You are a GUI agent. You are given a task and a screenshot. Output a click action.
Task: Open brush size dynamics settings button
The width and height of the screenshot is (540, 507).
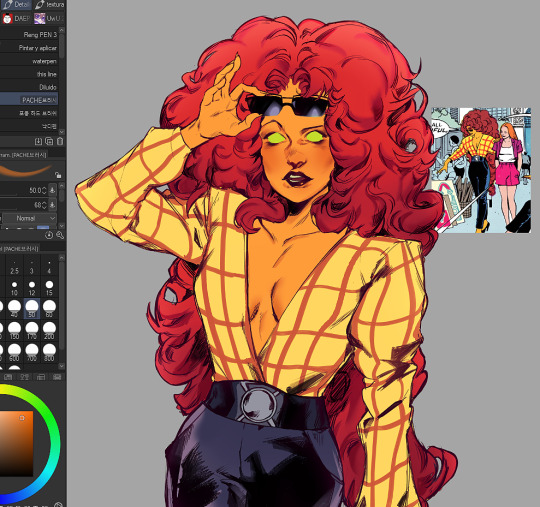pyautogui.click(x=52, y=190)
